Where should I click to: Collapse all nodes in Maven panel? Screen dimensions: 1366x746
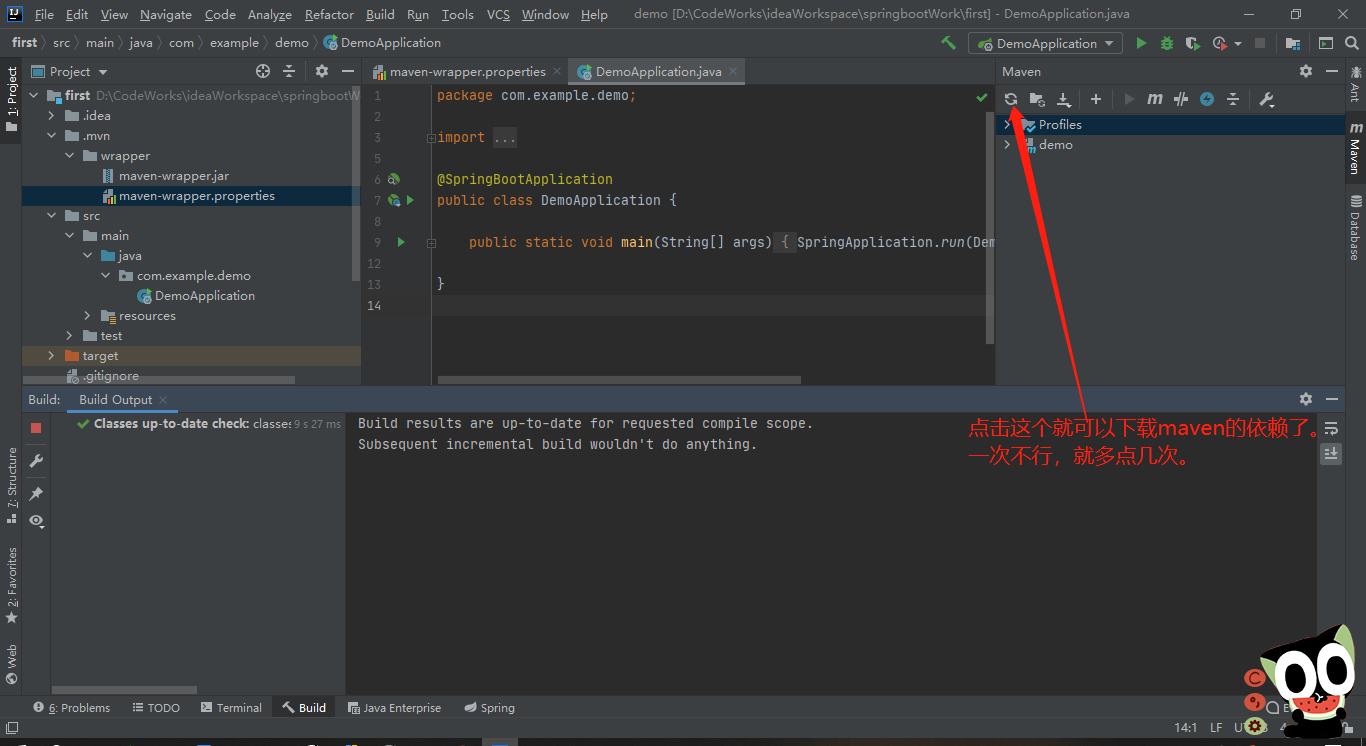tap(1233, 99)
